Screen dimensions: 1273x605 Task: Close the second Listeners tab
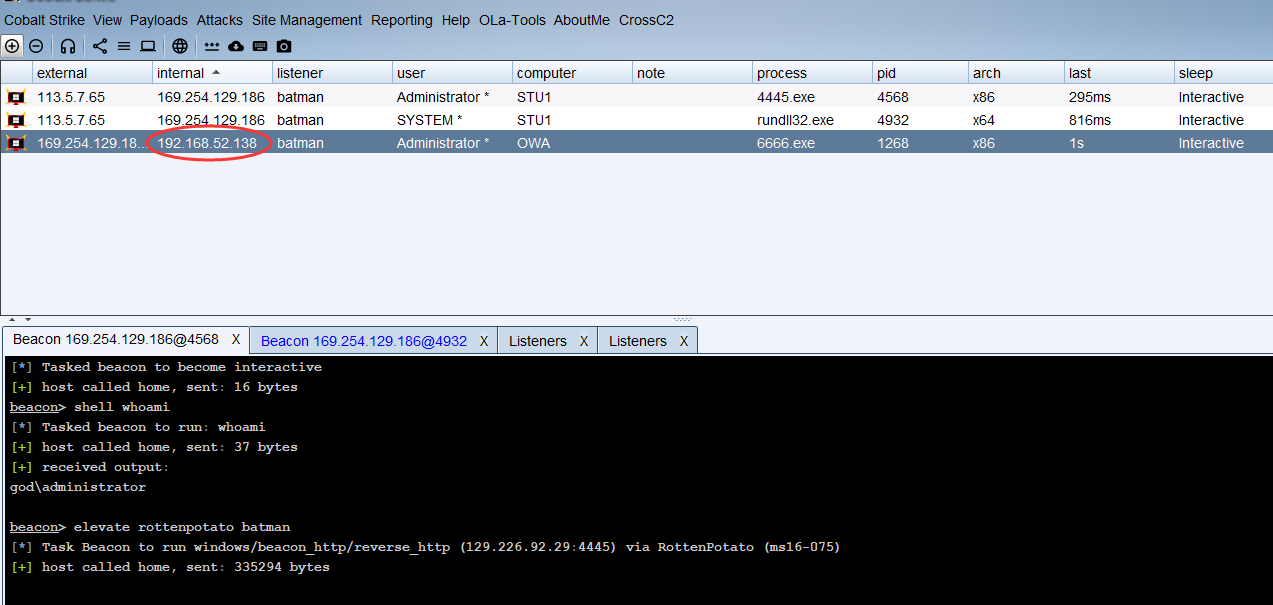[x=684, y=341]
